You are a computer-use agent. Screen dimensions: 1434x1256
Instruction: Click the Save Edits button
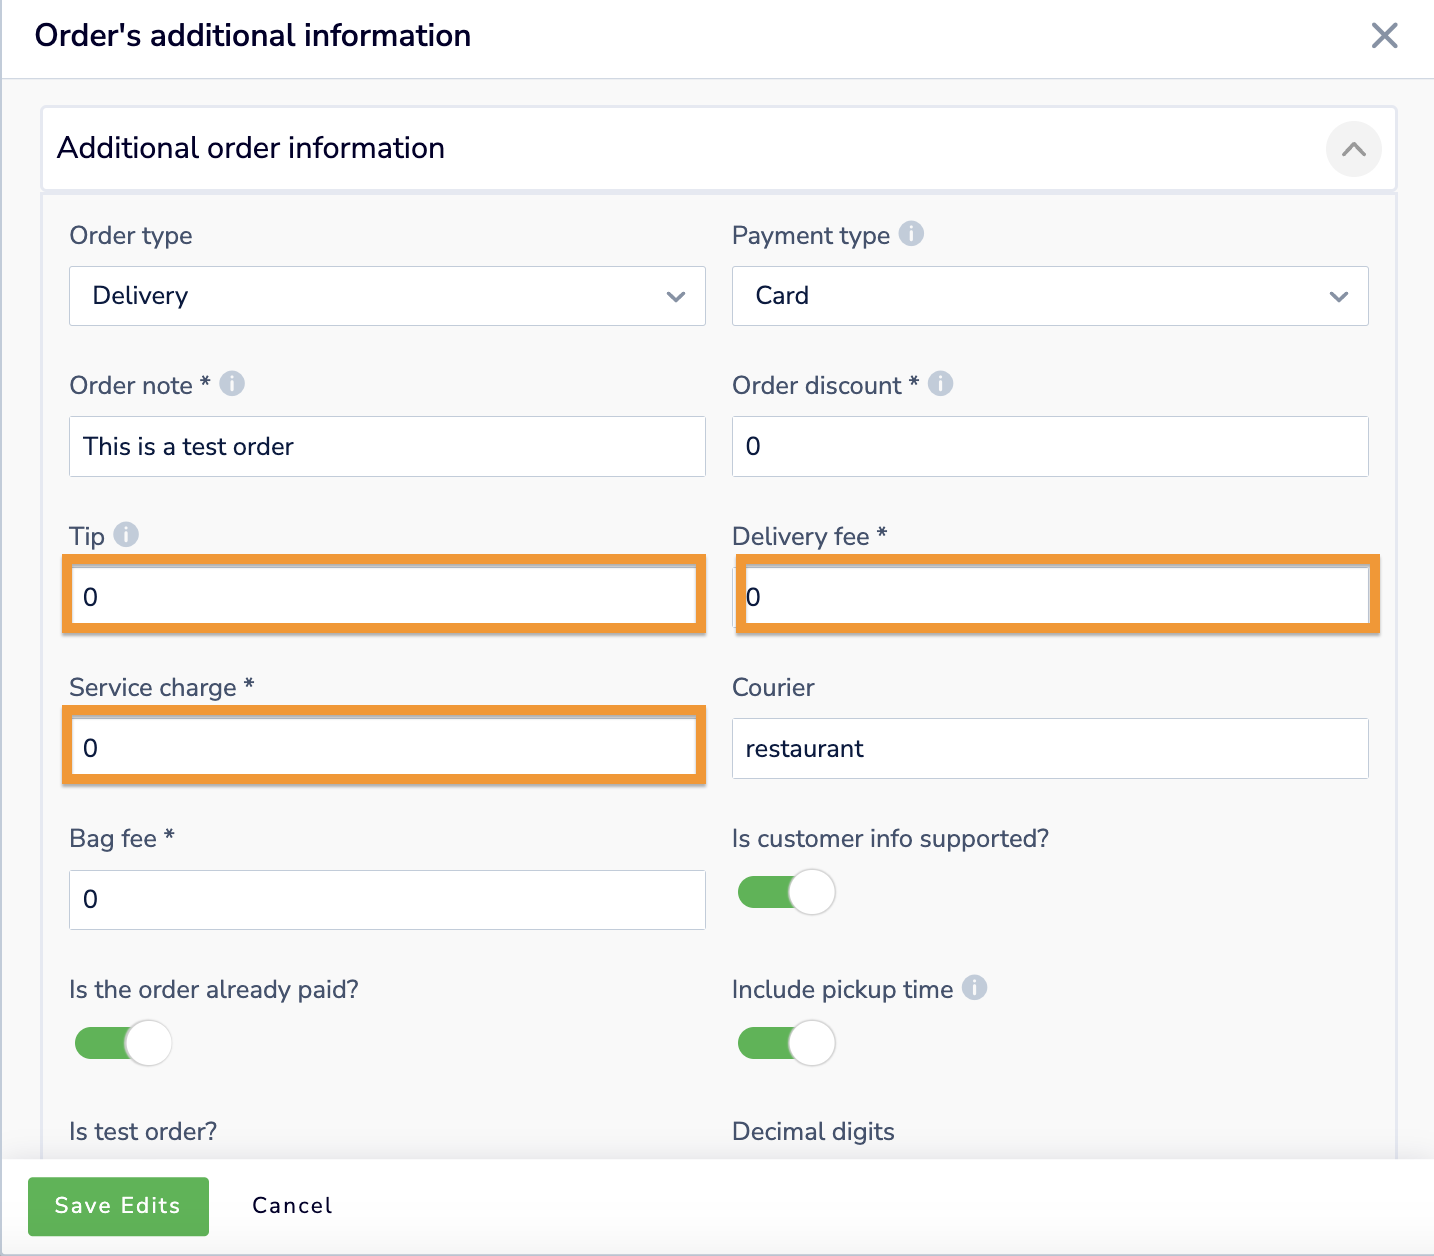coord(118,1206)
